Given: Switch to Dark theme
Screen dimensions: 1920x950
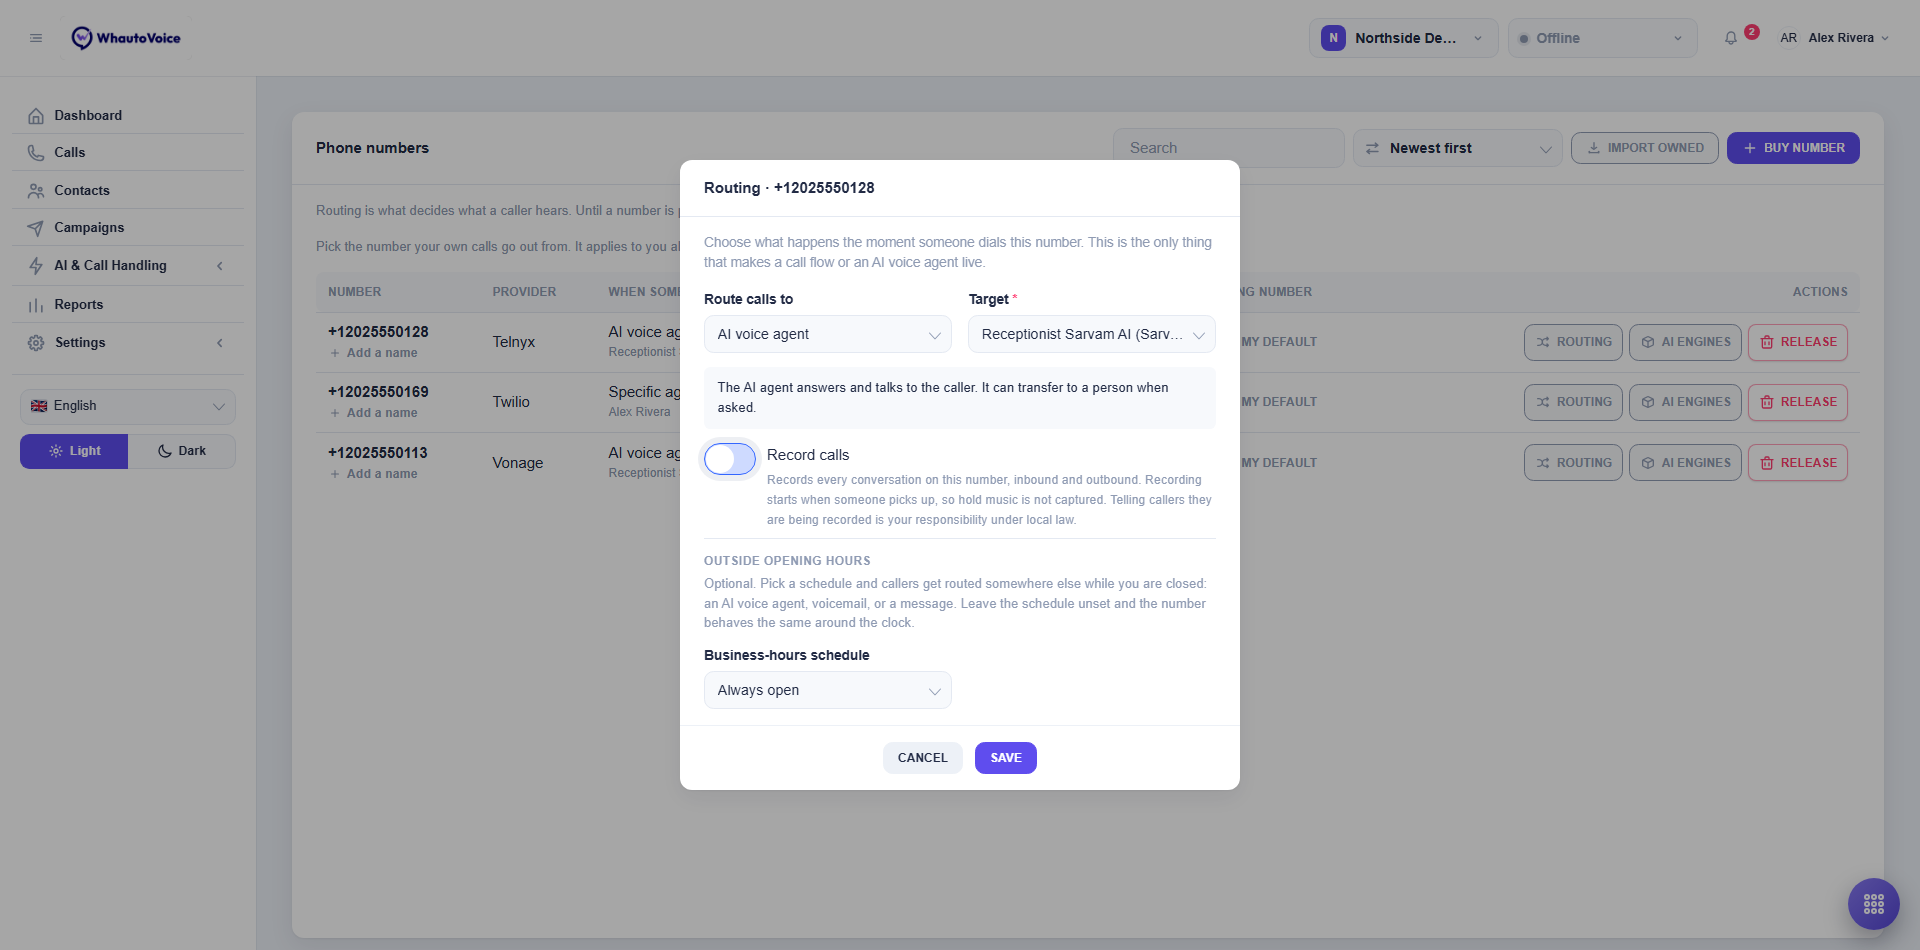Looking at the screenshot, I should pyautogui.click(x=182, y=451).
